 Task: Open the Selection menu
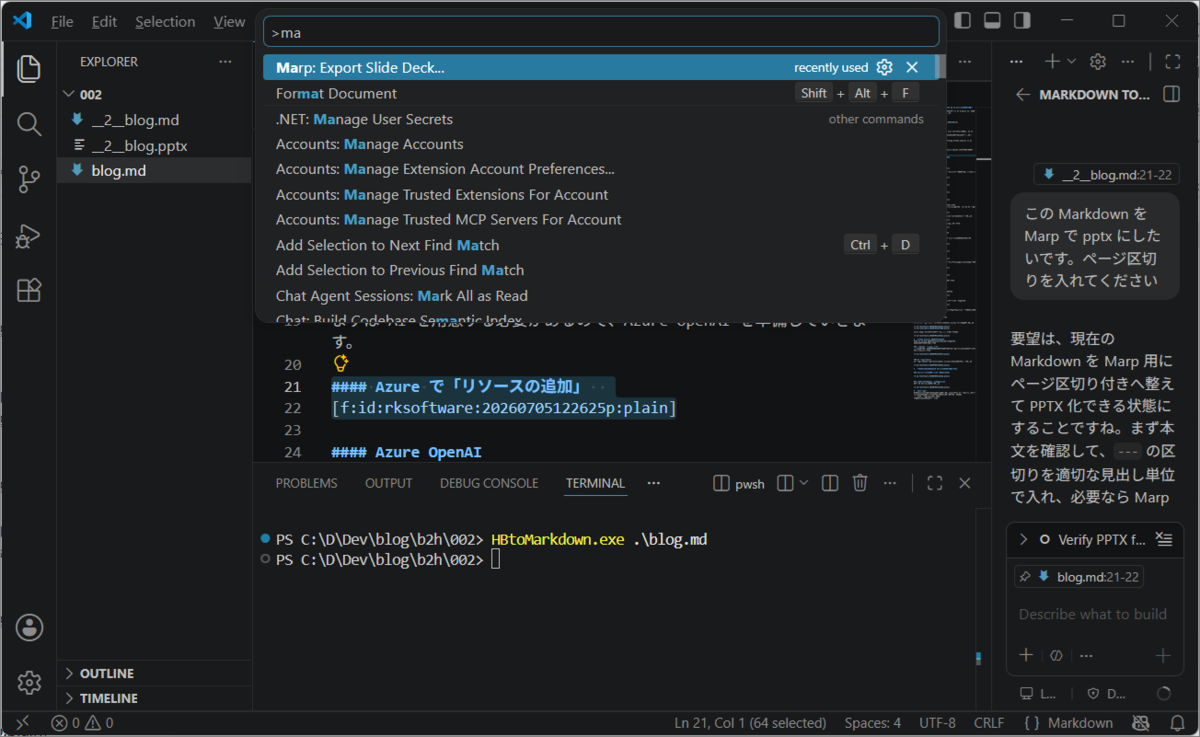(x=165, y=21)
